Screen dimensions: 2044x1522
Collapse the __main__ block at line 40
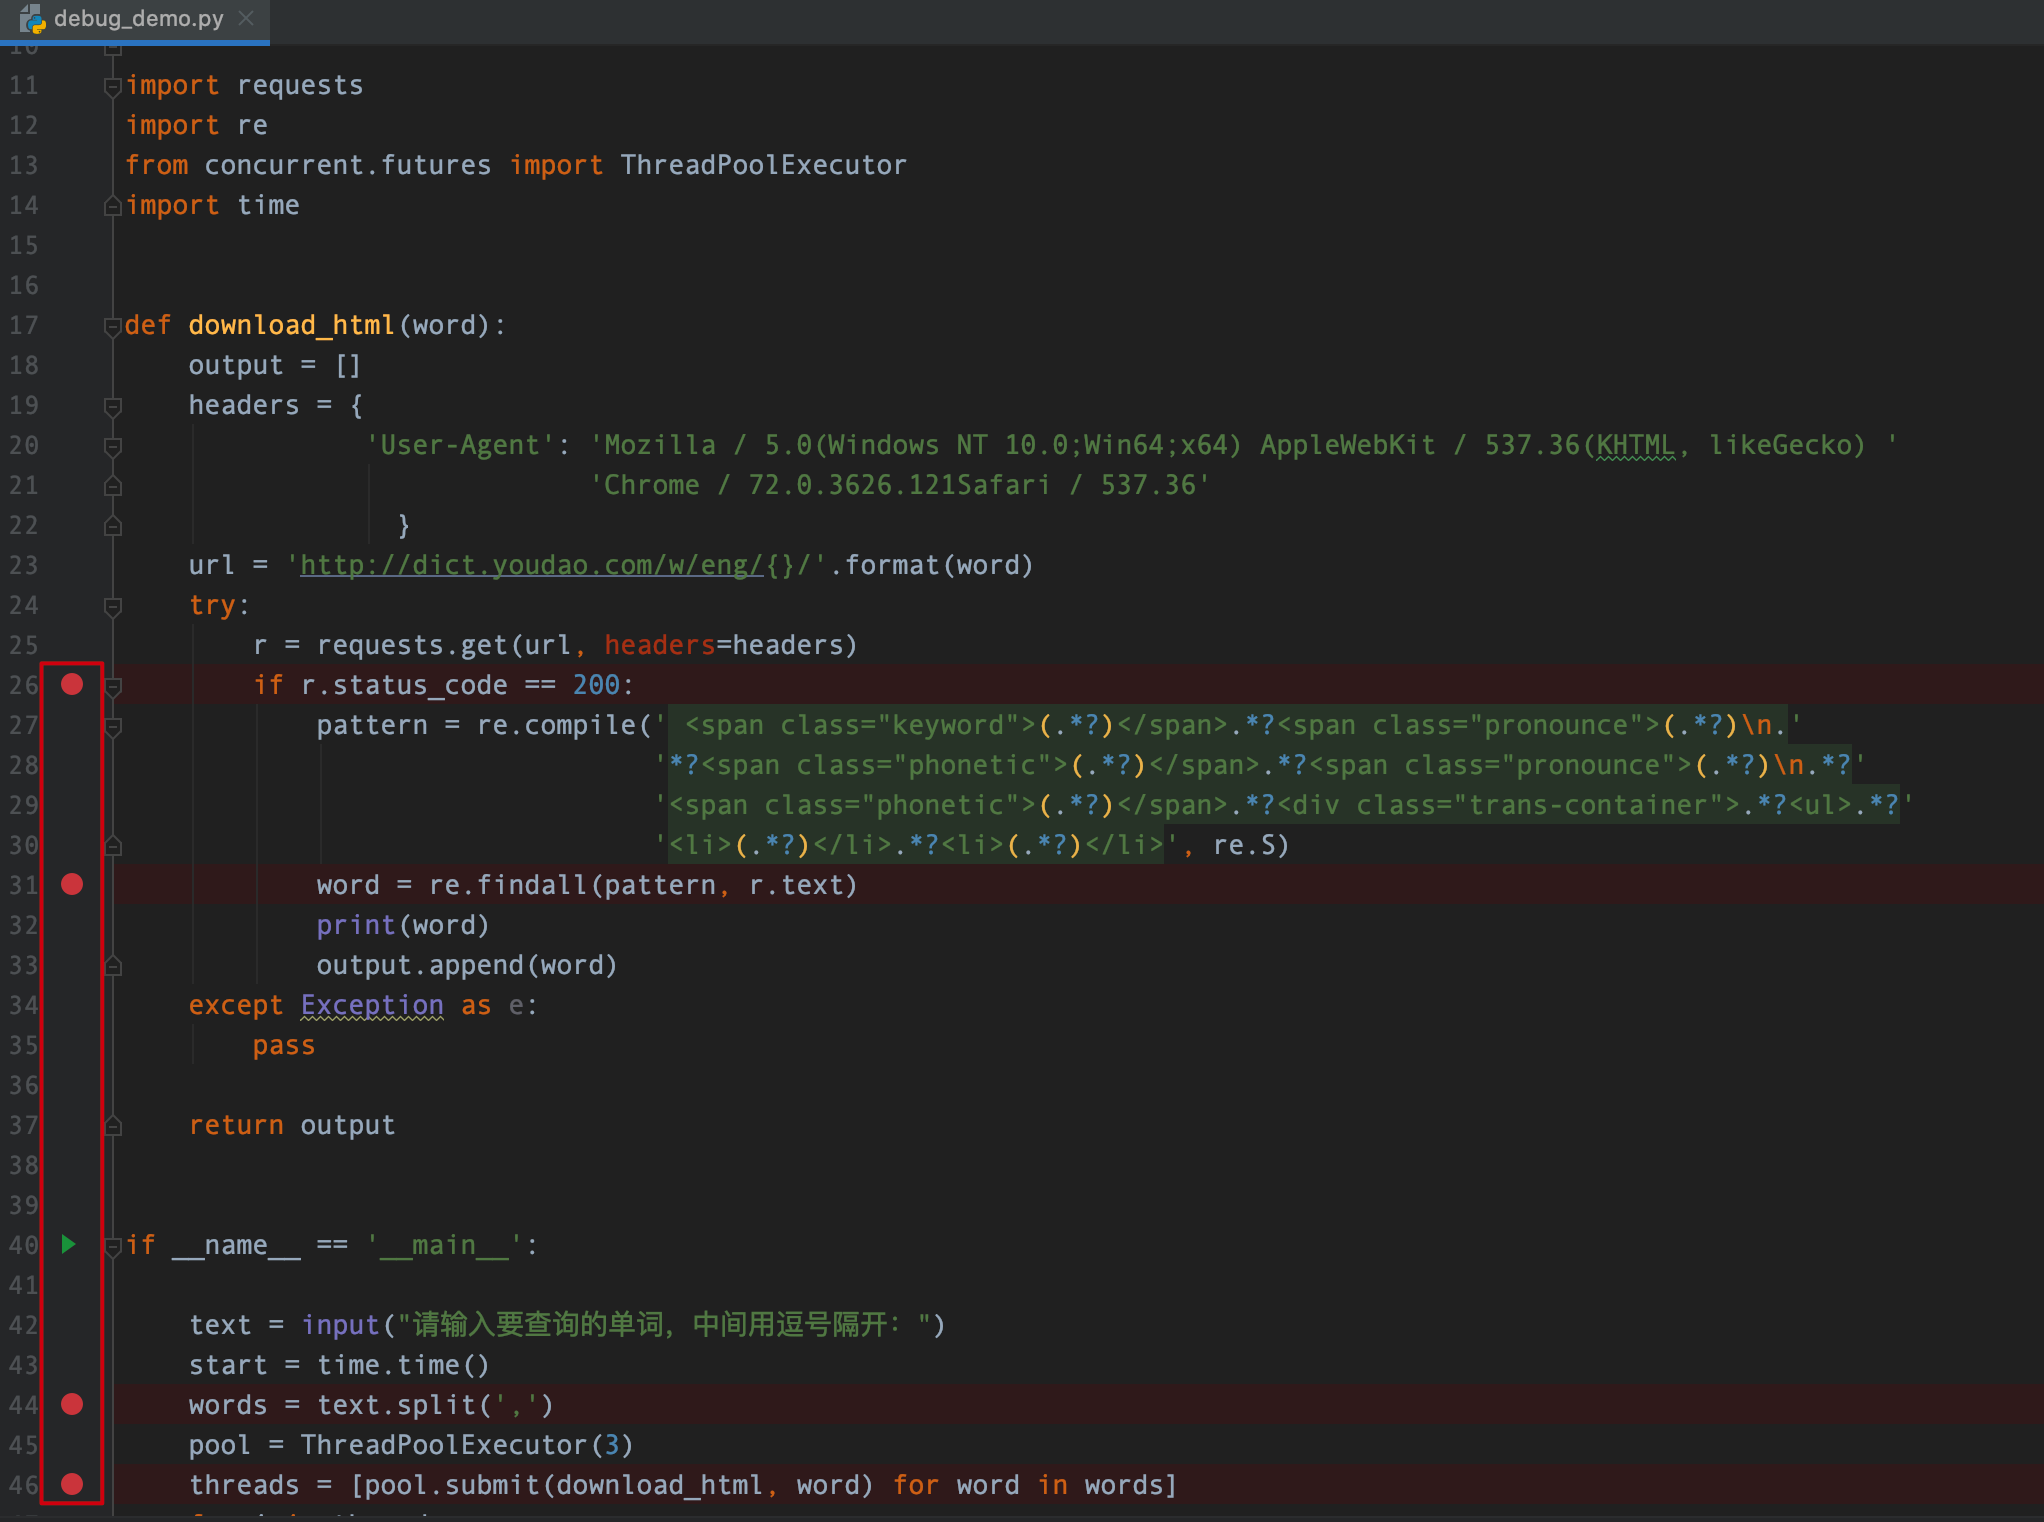(113, 1247)
